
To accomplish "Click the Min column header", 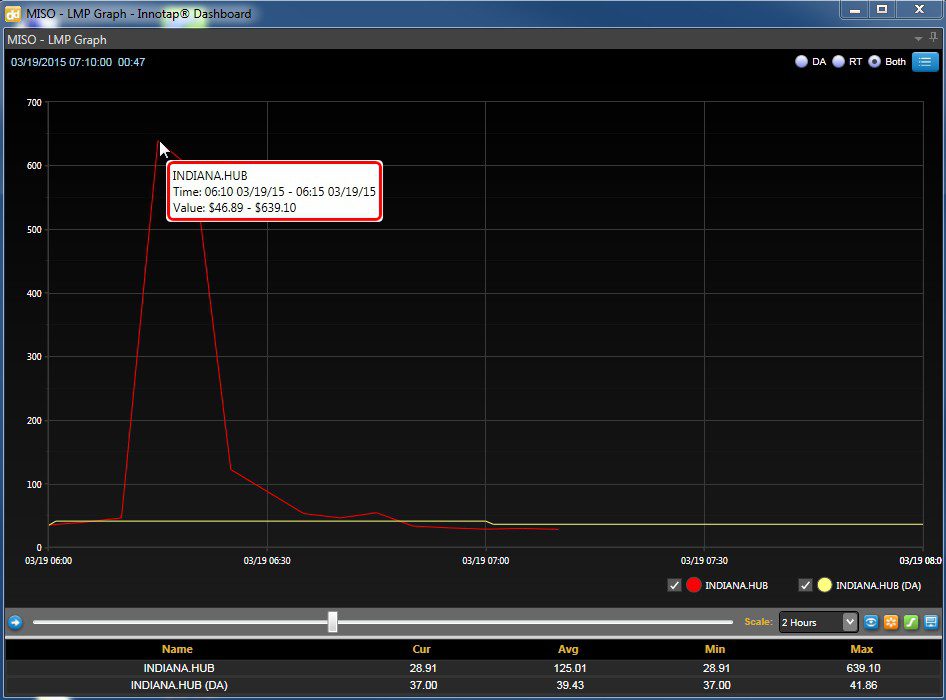I will [x=715, y=649].
